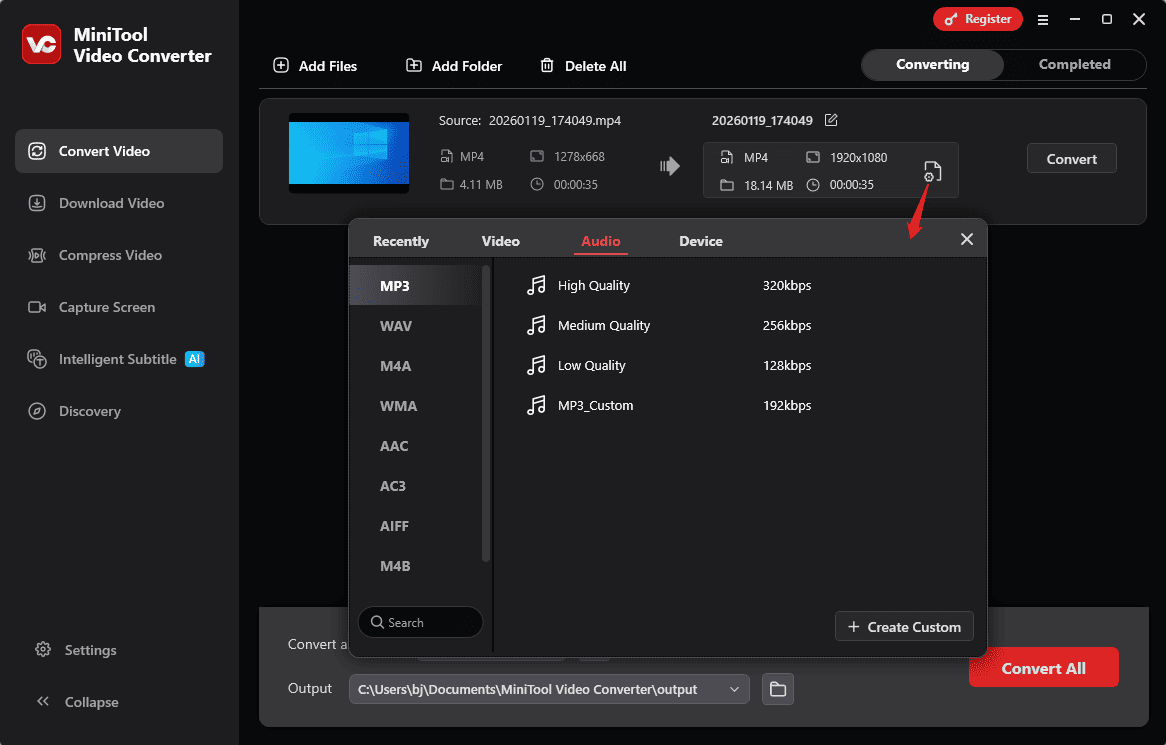Switch to the Video format tab
This screenshot has width=1166, height=745.
coord(501,241)
